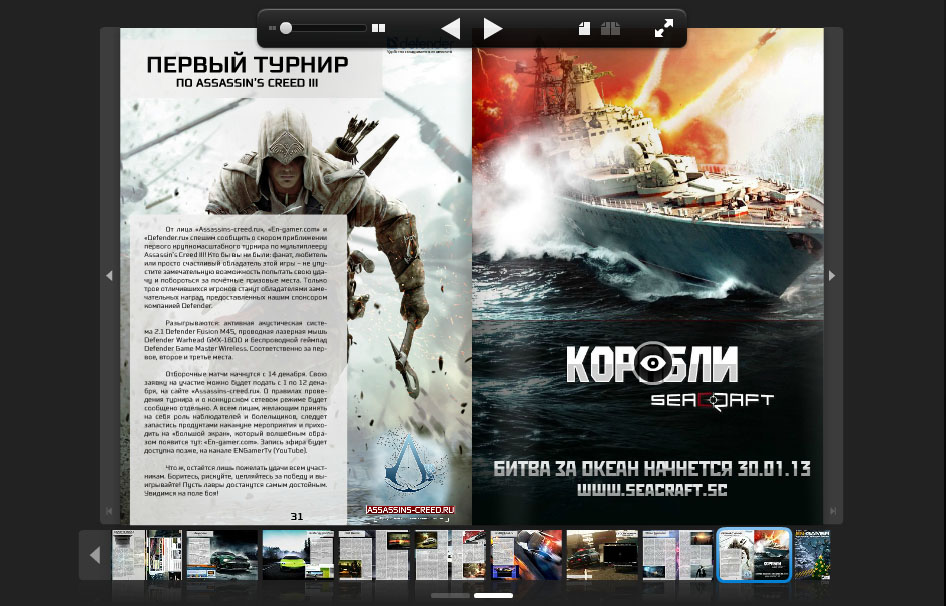946x606 pixels.
Task: Open the highlighted Assassin's Creed spread thumbnail
Action: (754, 555)
